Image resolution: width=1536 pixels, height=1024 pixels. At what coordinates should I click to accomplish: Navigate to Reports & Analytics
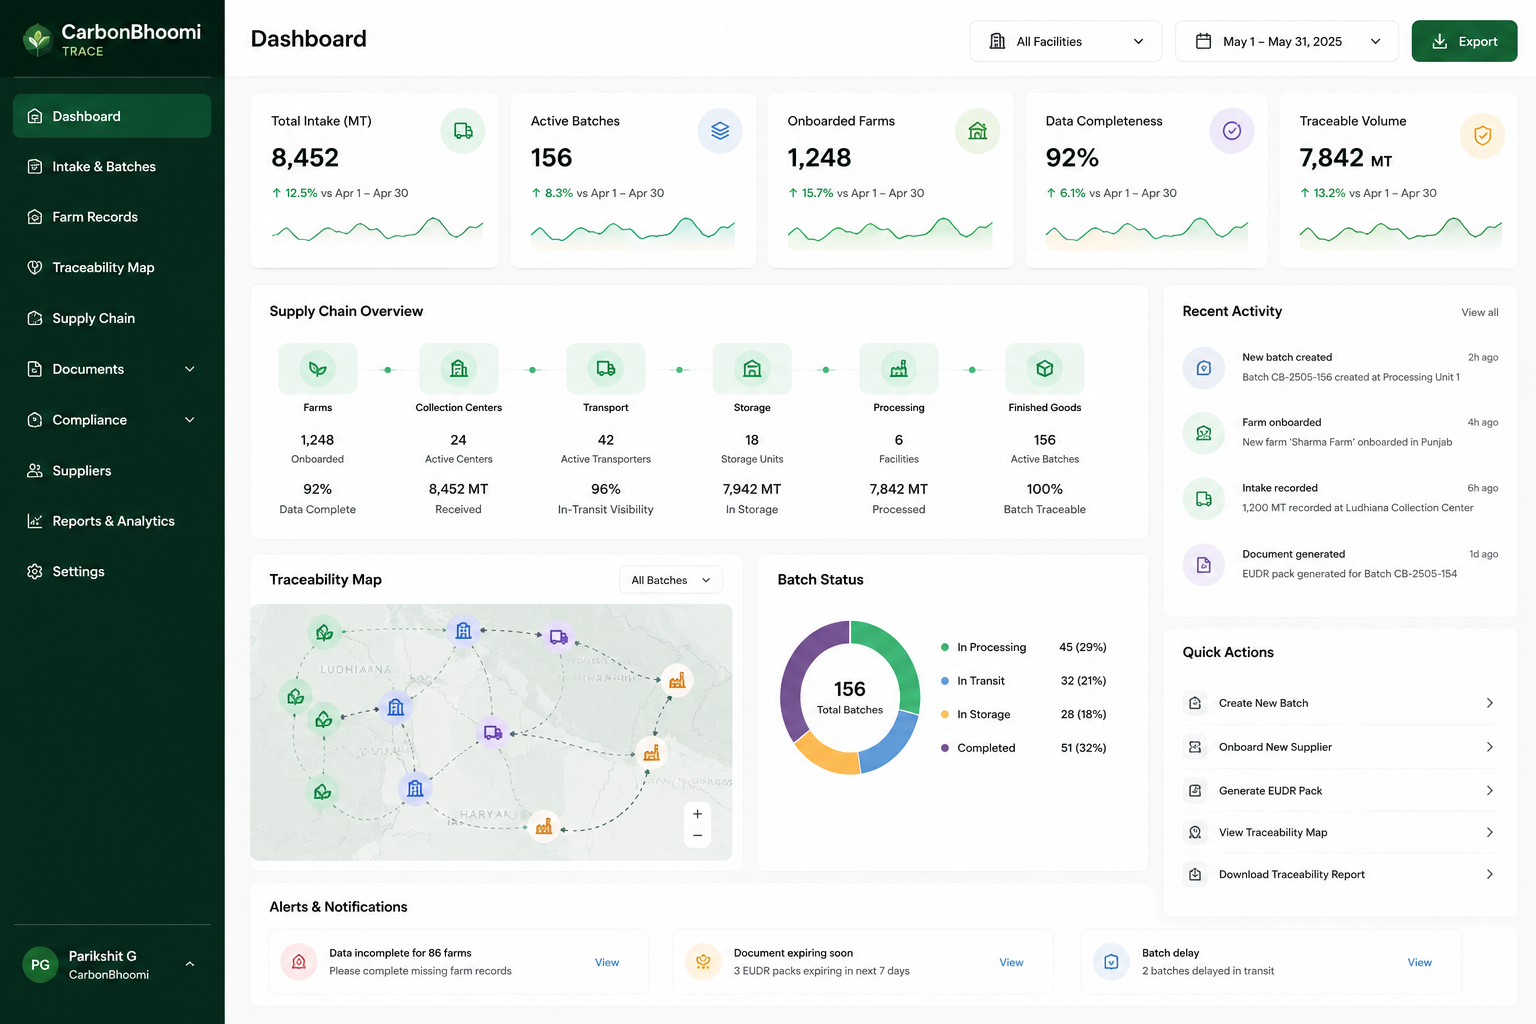[112, 521]
